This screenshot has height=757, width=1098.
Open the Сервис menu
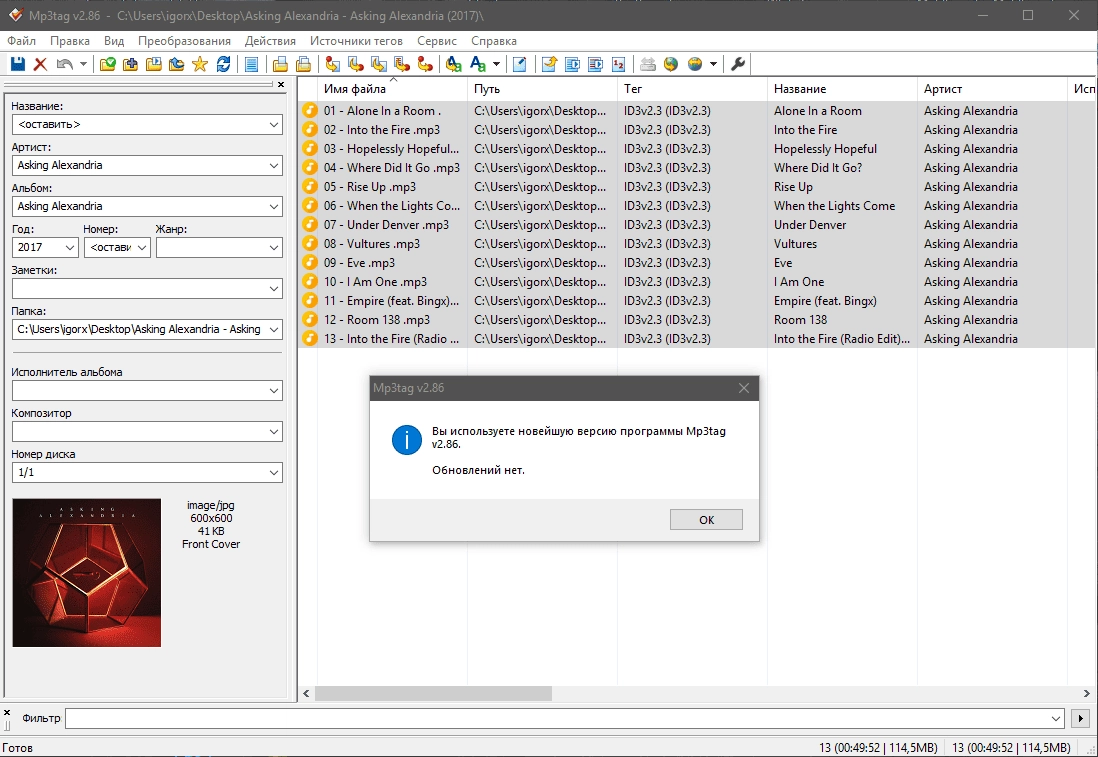click(437, 41)
